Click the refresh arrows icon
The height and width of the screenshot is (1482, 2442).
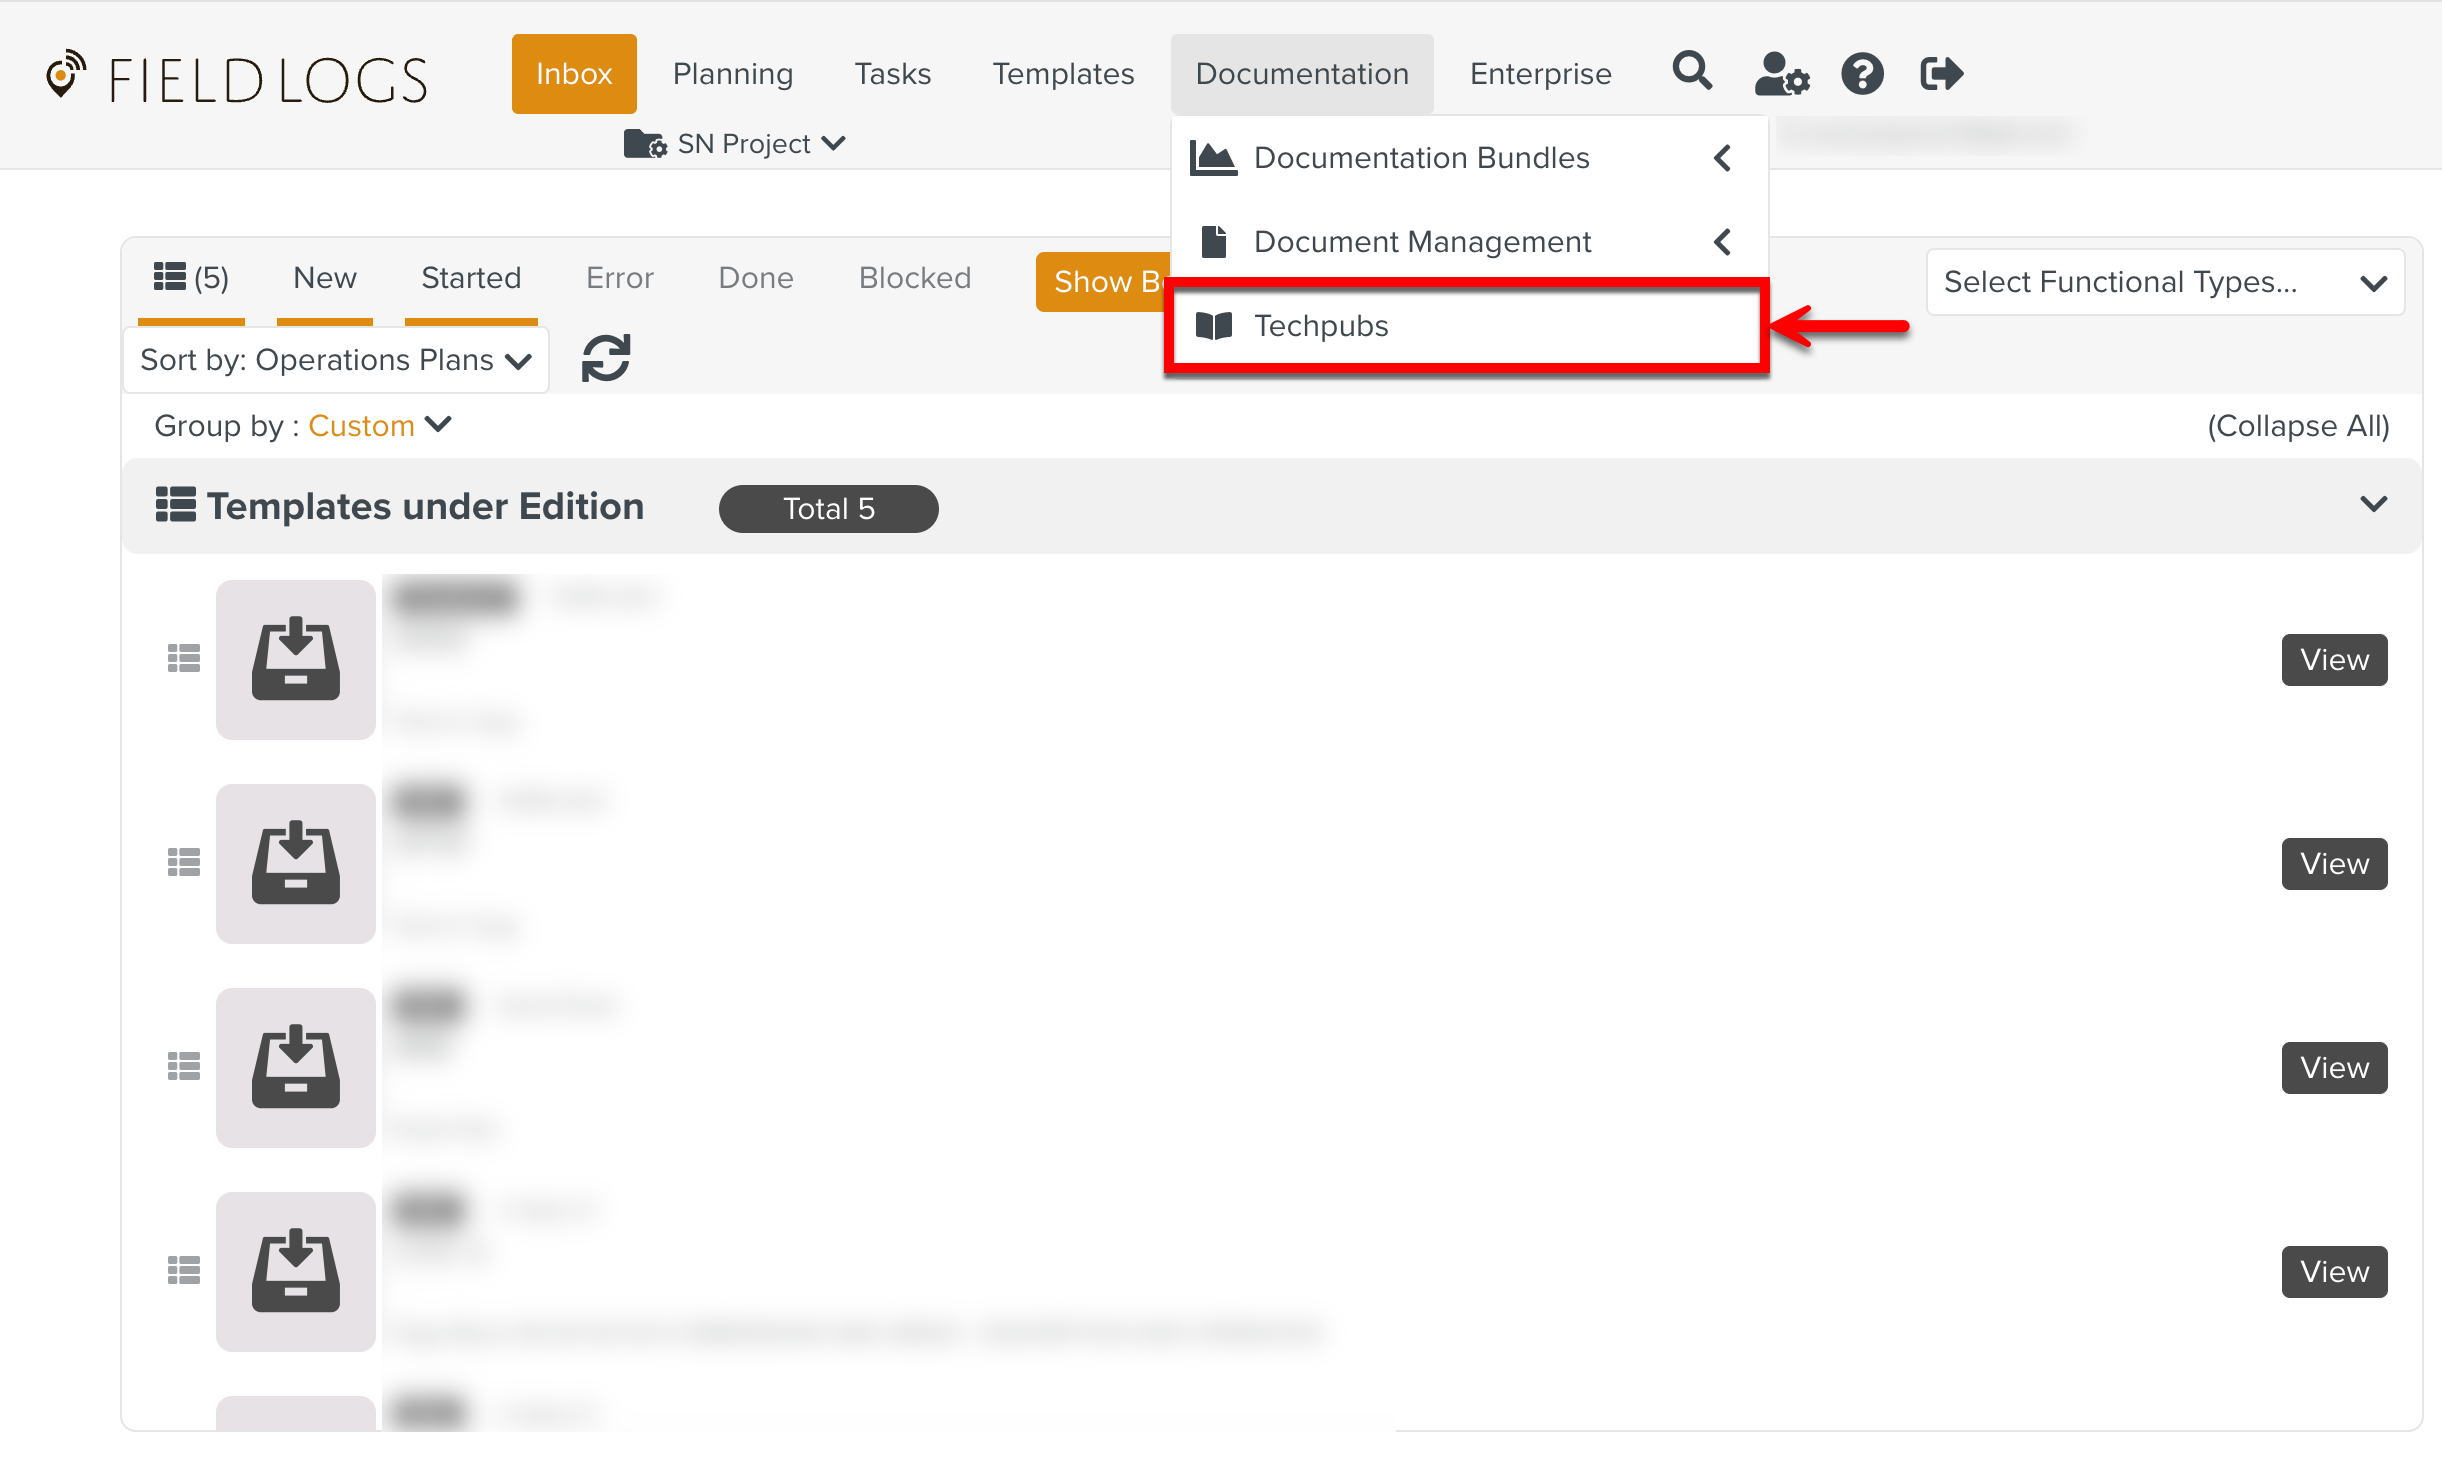(x=606, y=358)
